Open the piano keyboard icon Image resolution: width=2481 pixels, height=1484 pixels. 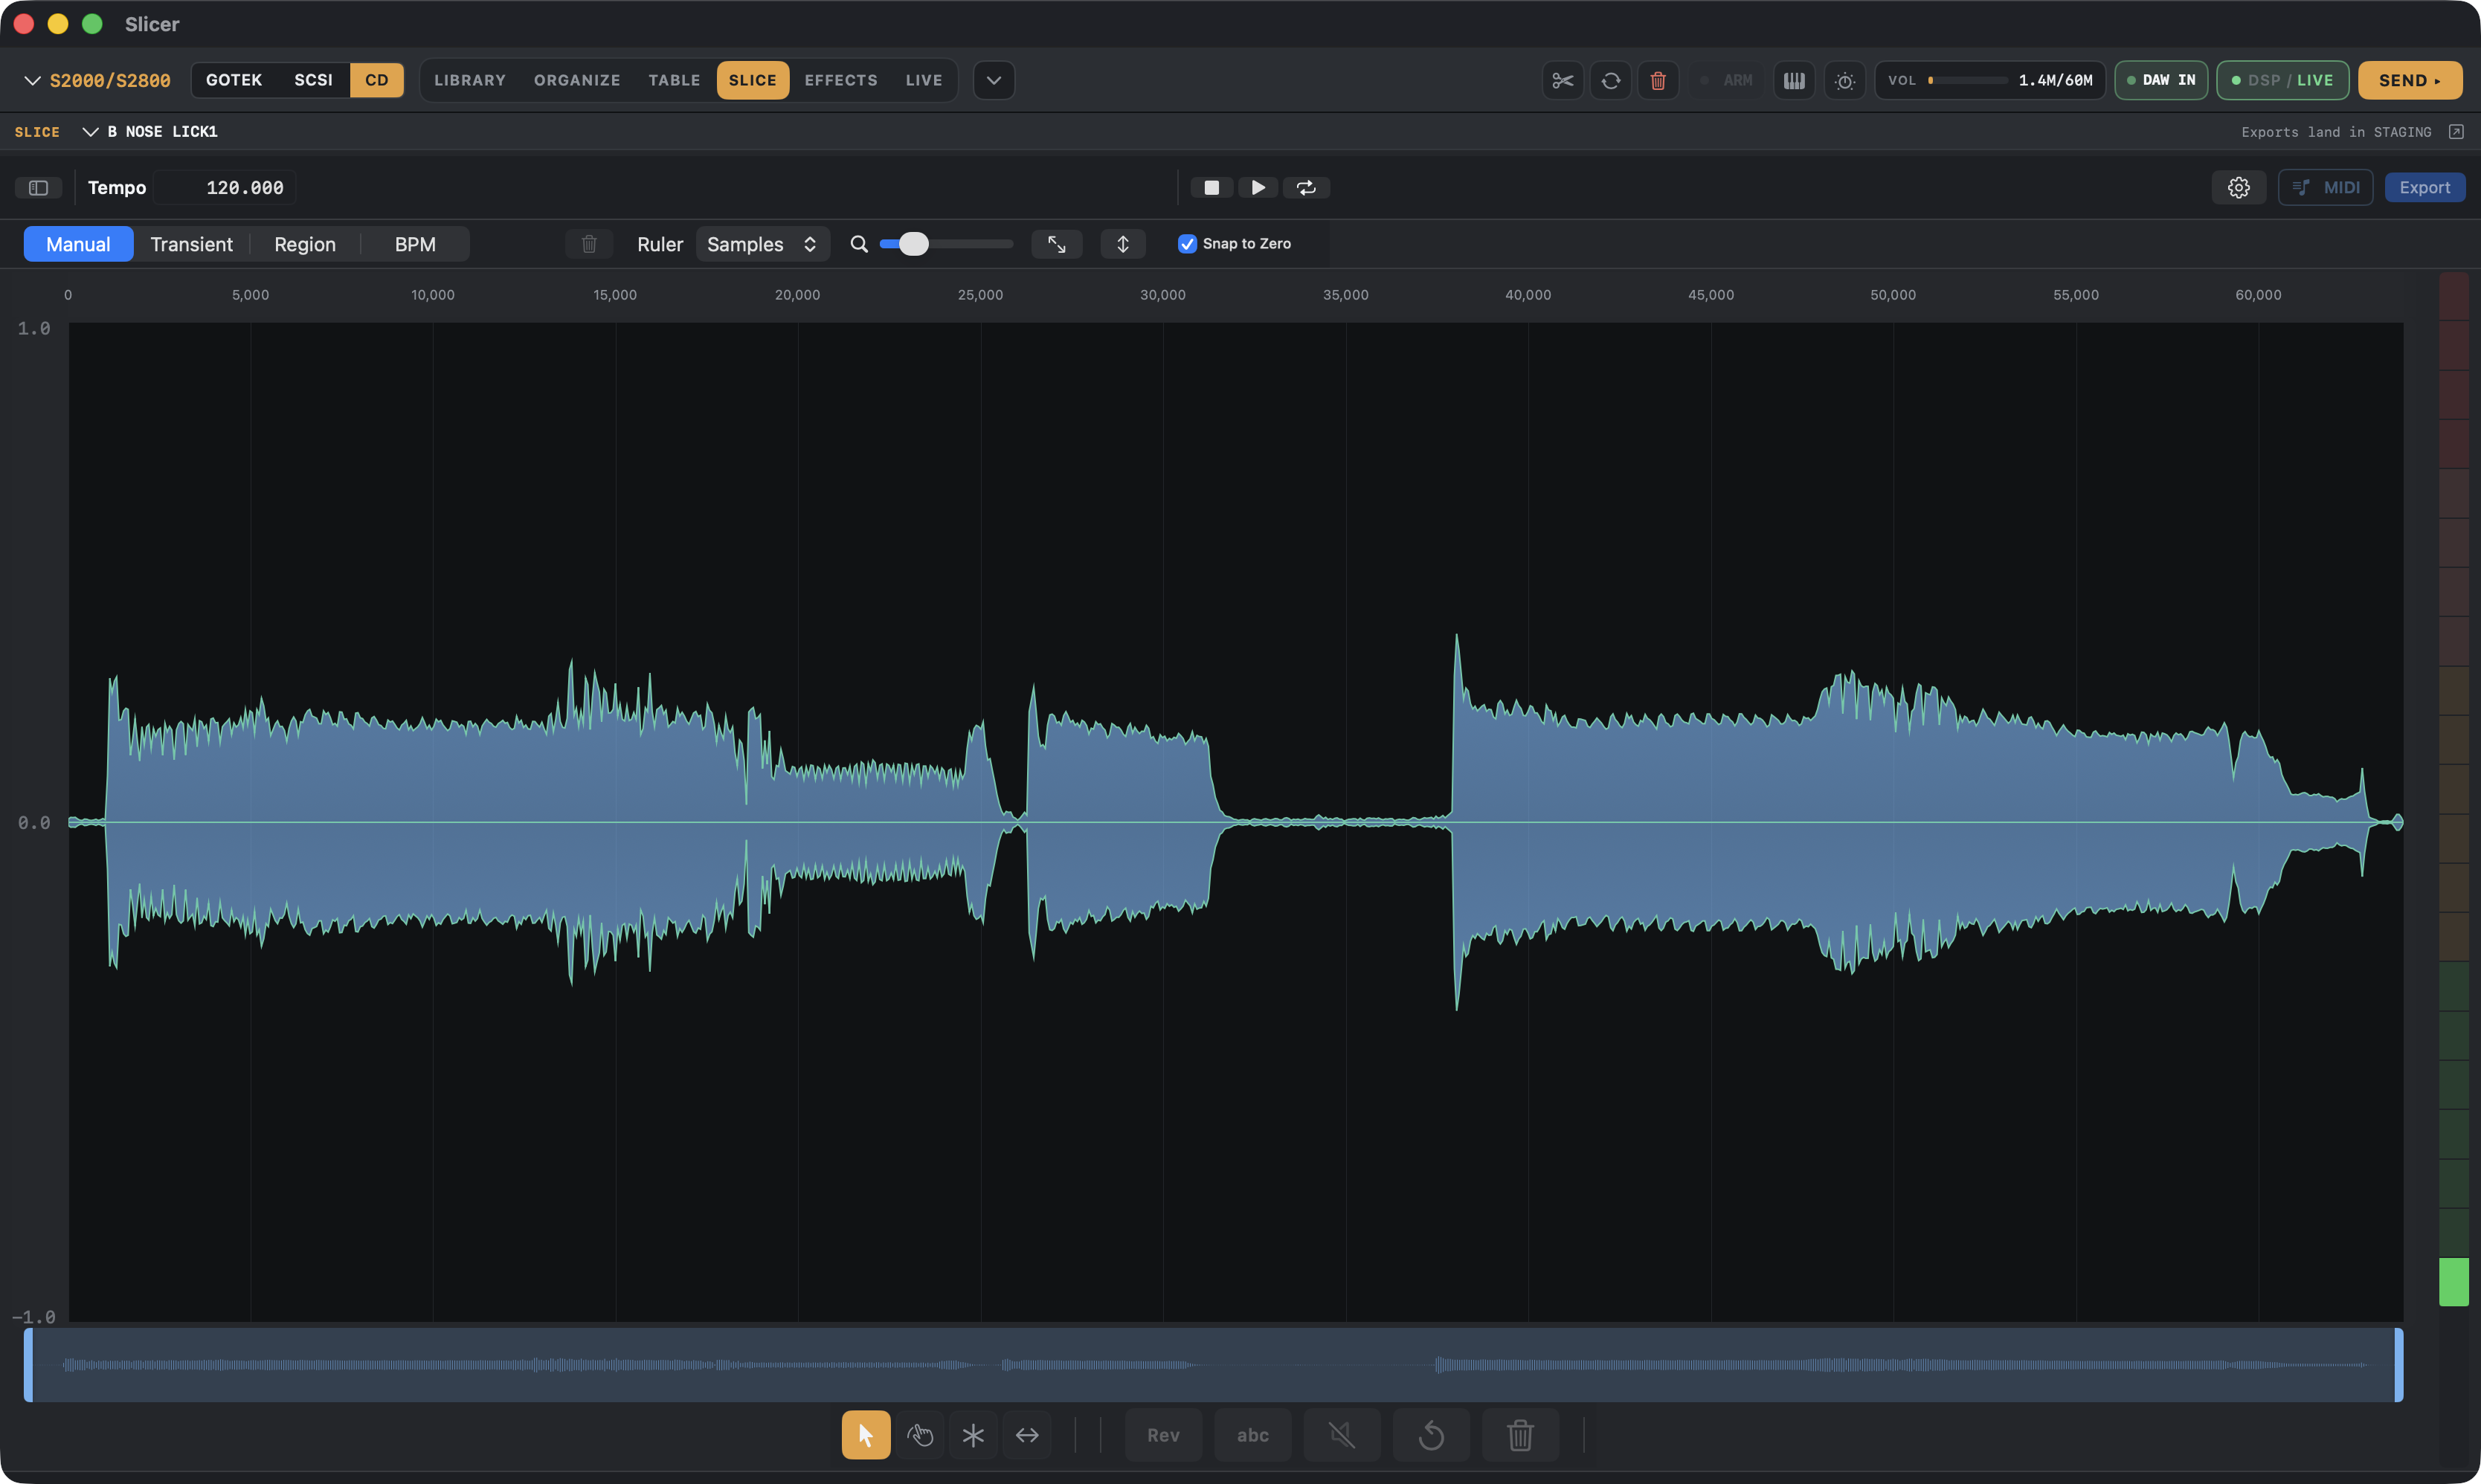coord(1794,80)
